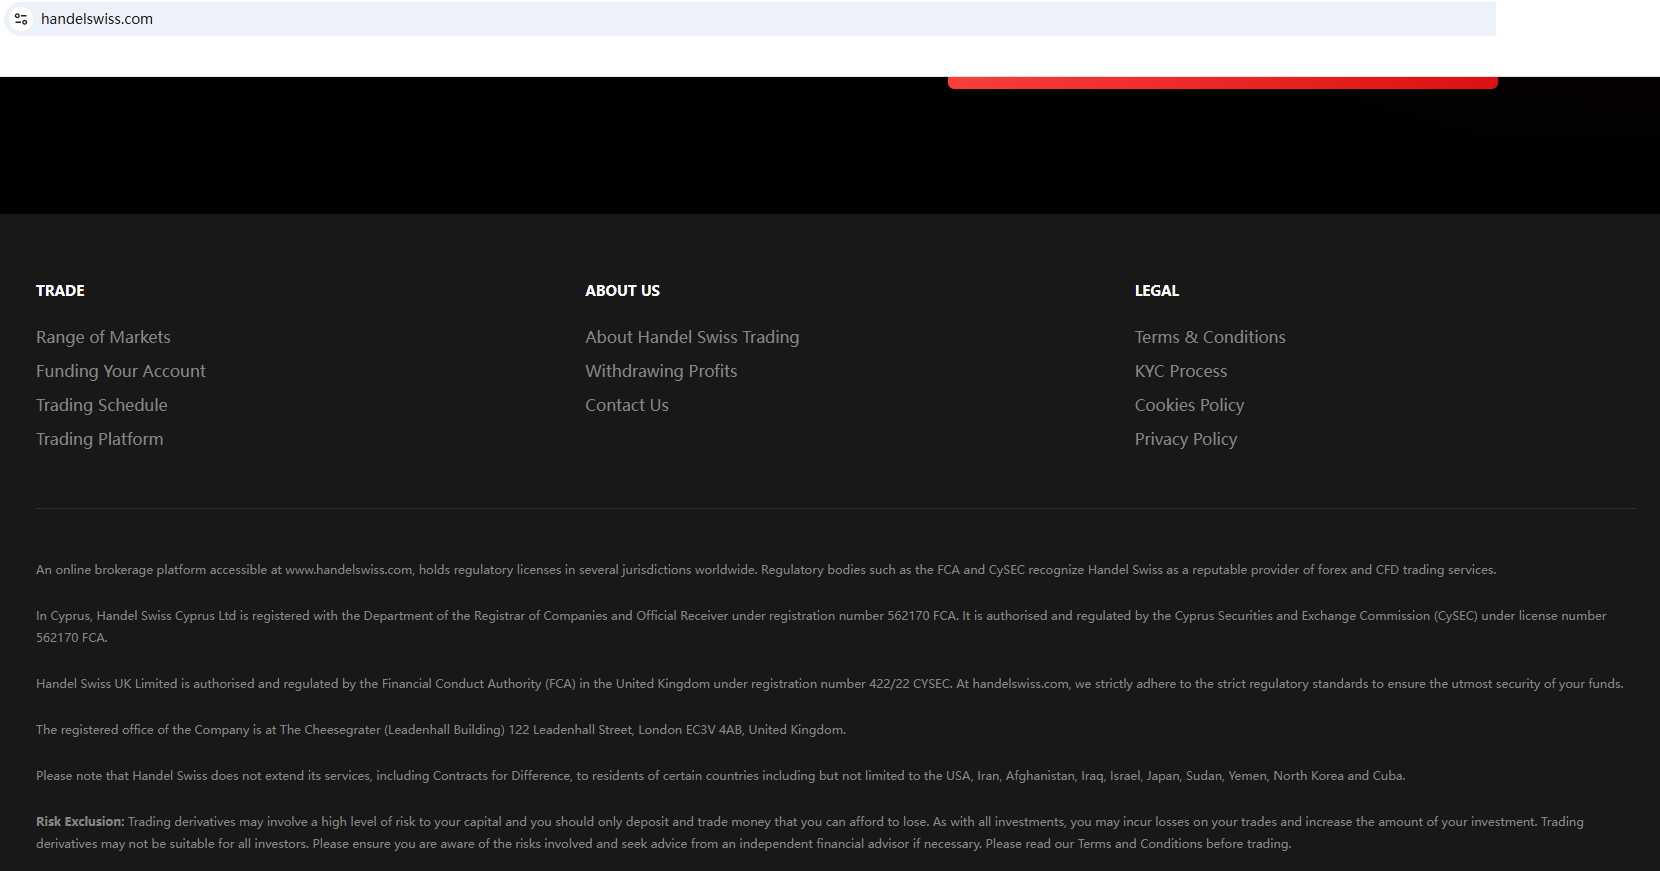Click the 'An online brokerage platform' paragraph

[x=766, y=570]
